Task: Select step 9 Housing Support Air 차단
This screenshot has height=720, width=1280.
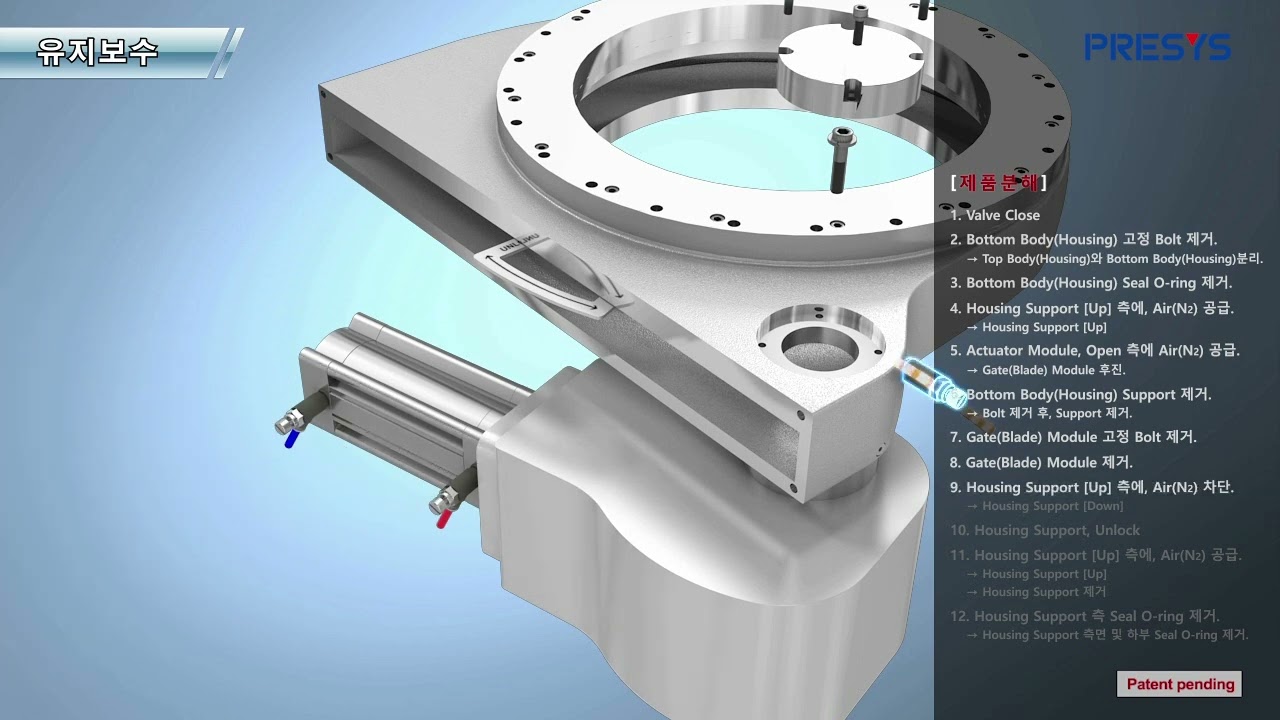Action: tap(1092, 488)
